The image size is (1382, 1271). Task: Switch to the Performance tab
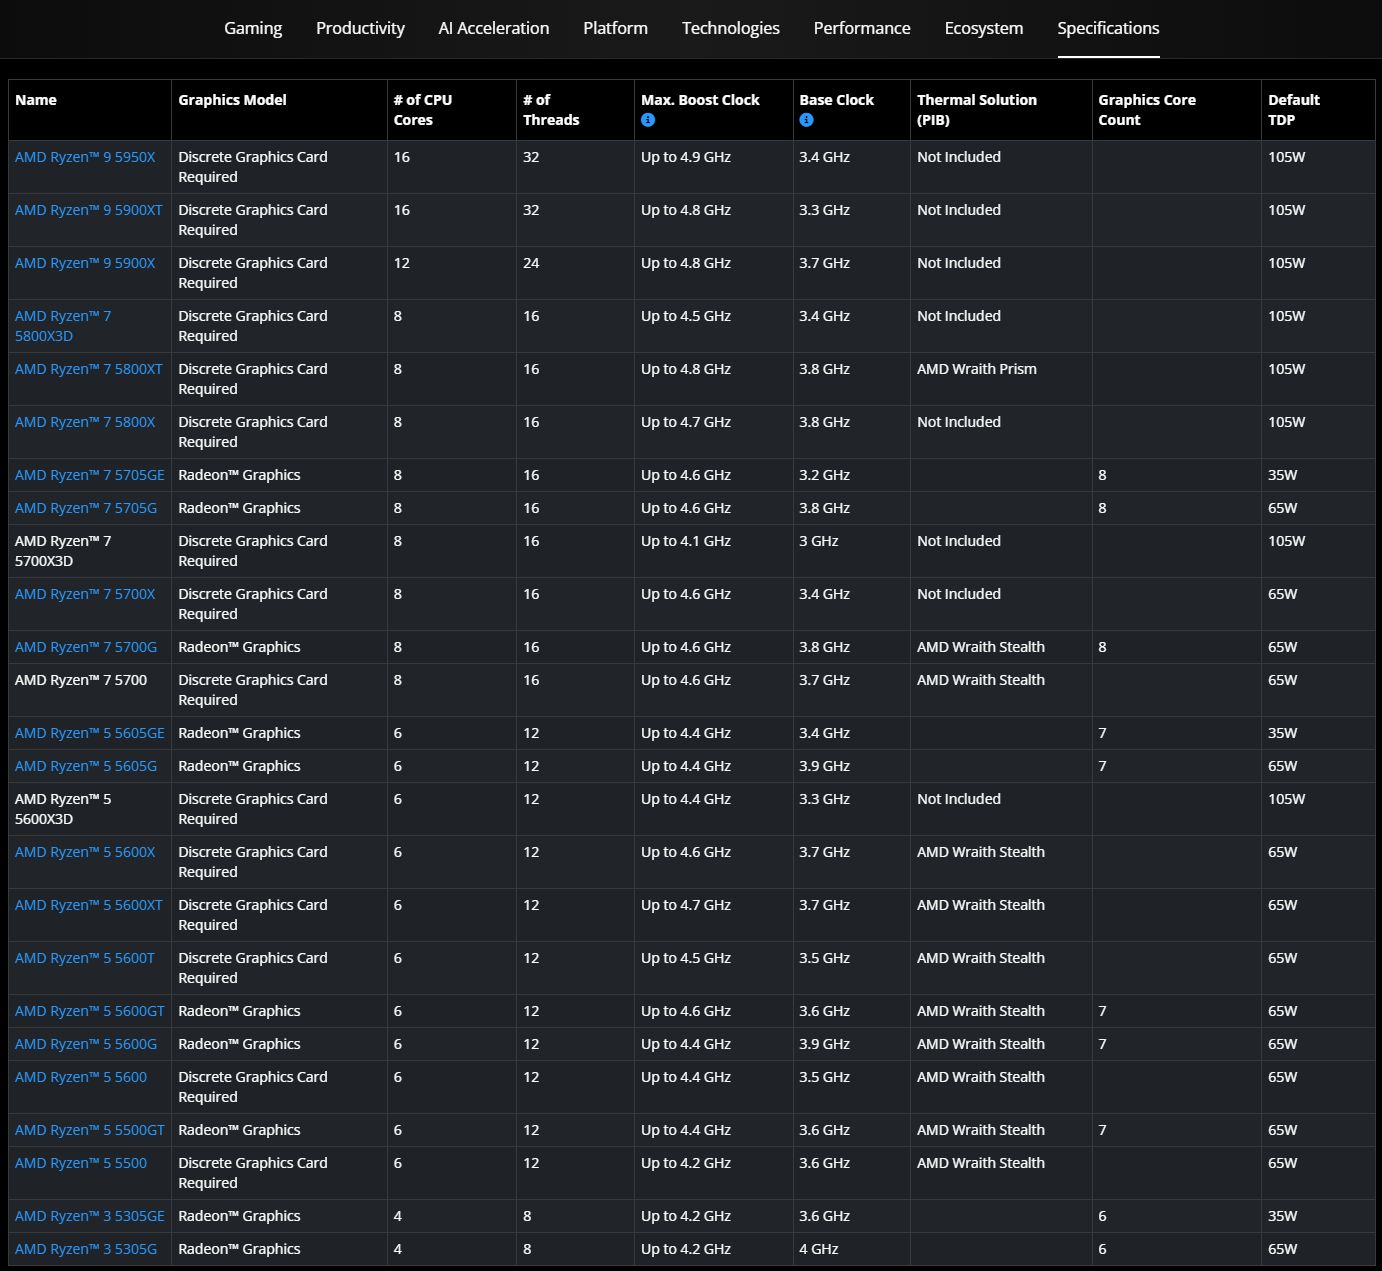(x=862, y=28)
